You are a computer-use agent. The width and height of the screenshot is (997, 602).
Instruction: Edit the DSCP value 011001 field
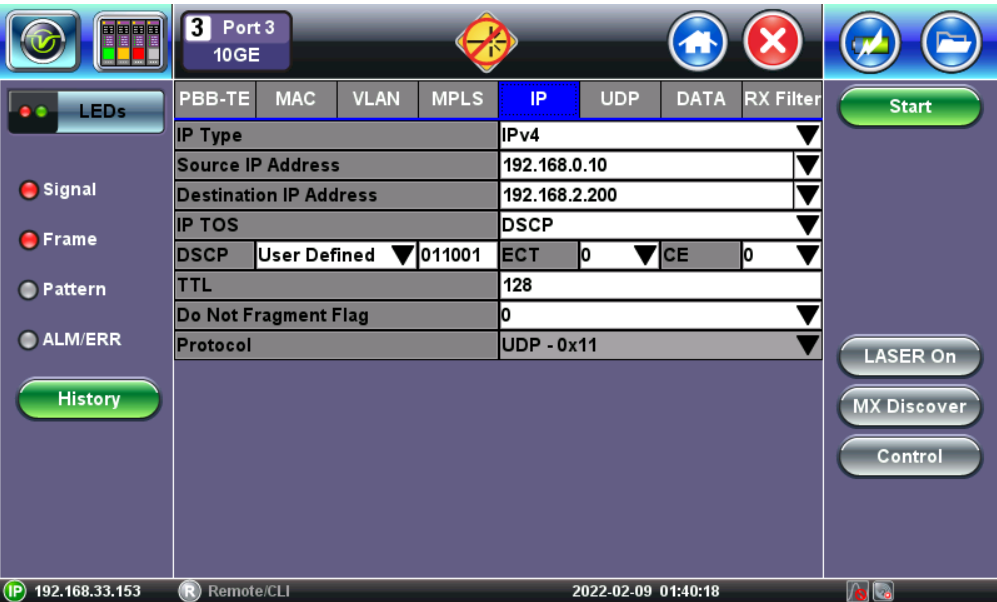(458, 255)
